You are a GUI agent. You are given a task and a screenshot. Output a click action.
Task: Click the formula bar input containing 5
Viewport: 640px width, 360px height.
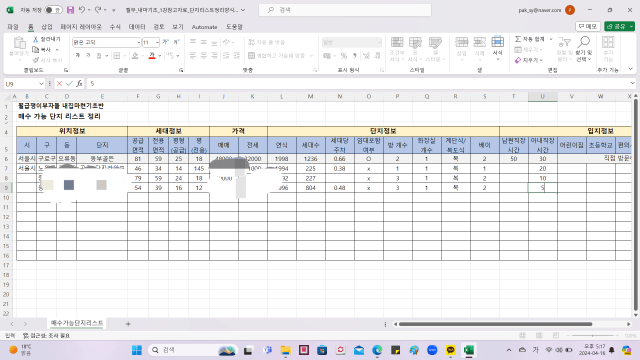357,84
